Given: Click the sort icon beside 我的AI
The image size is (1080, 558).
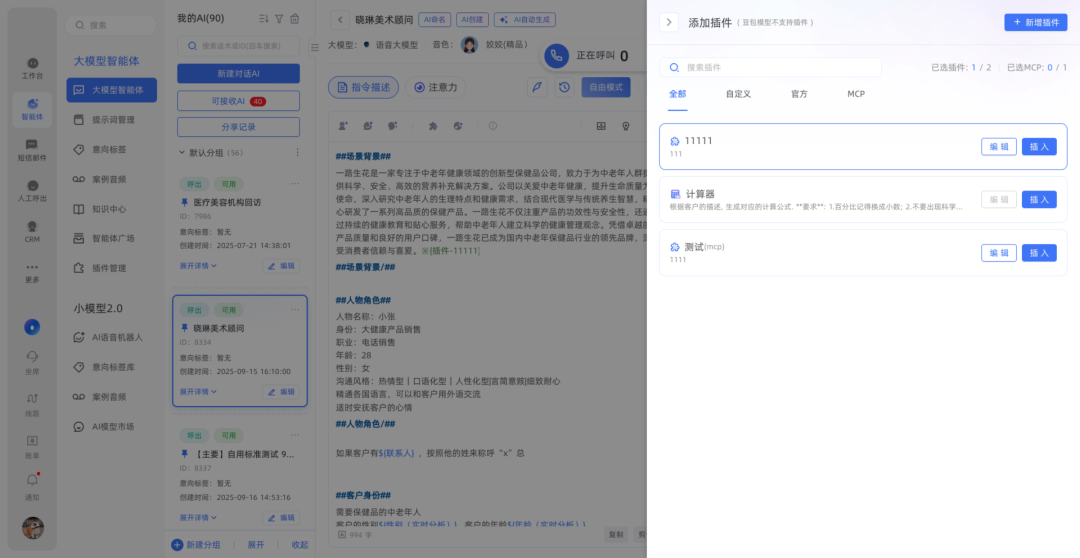Looking at the screenshot, I should pos(263,18).
